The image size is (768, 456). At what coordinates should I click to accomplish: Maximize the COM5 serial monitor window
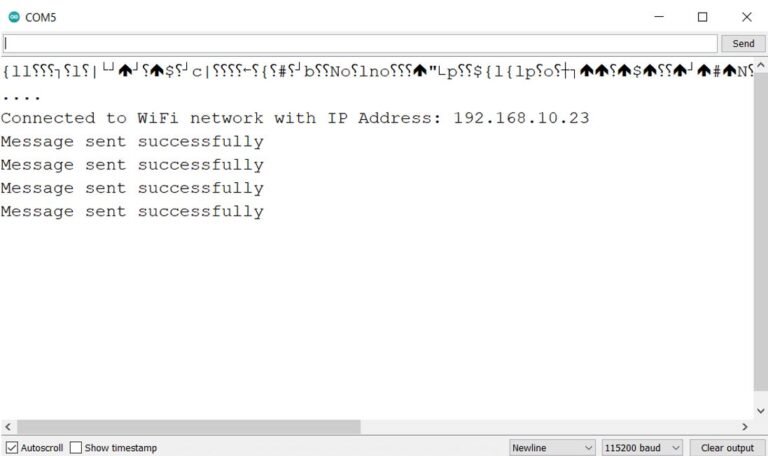[x=702, y=17]
